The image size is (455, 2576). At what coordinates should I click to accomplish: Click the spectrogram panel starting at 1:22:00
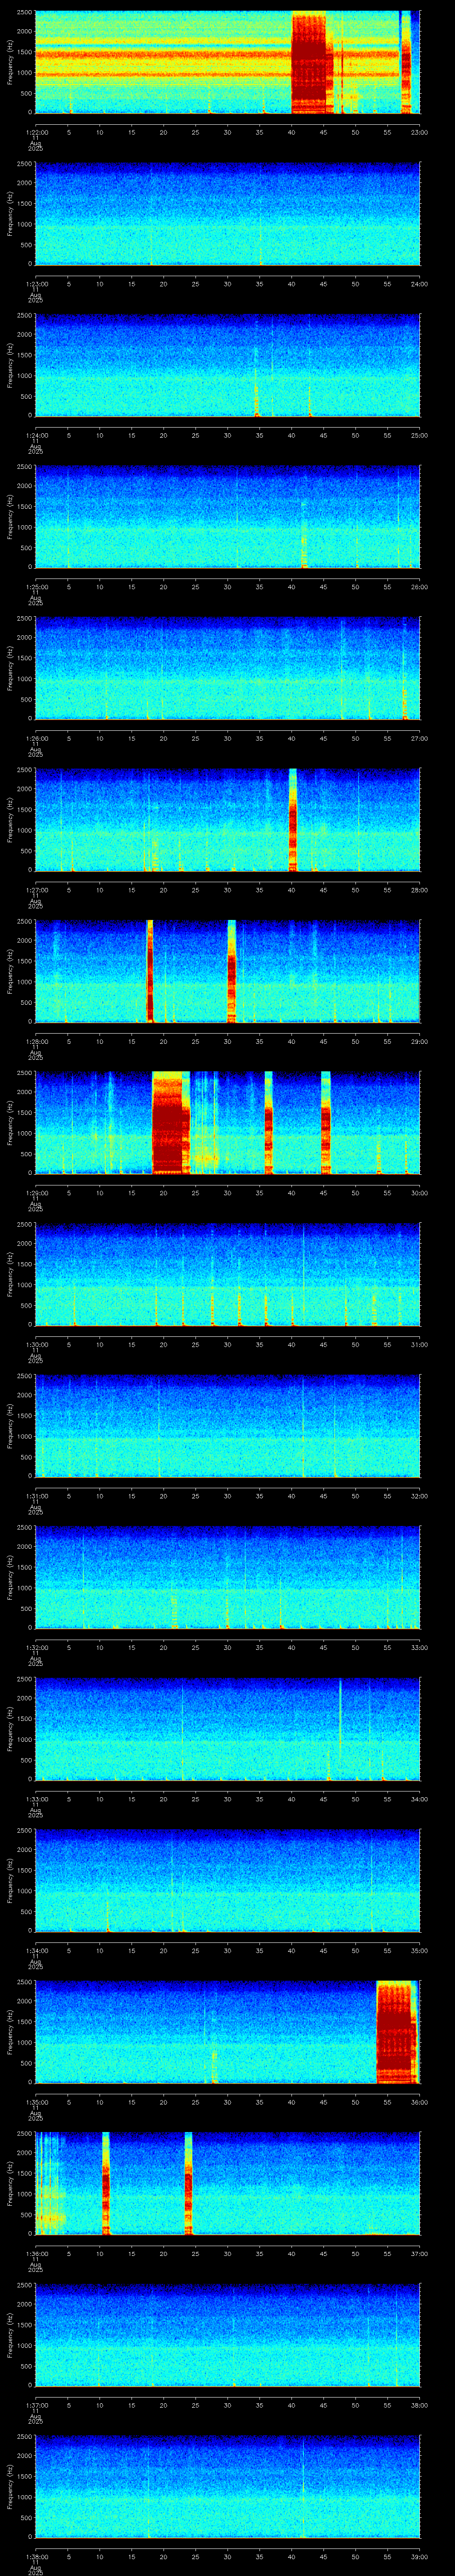[227, 62]
